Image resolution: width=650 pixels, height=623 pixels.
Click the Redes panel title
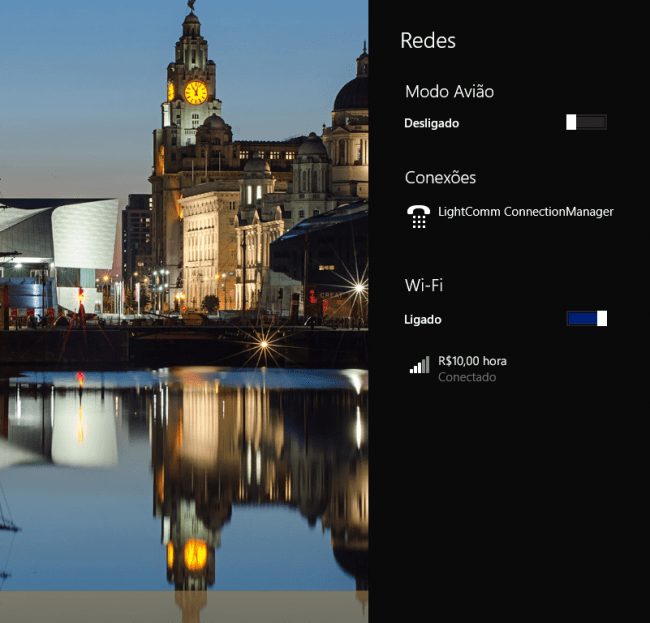428,41
